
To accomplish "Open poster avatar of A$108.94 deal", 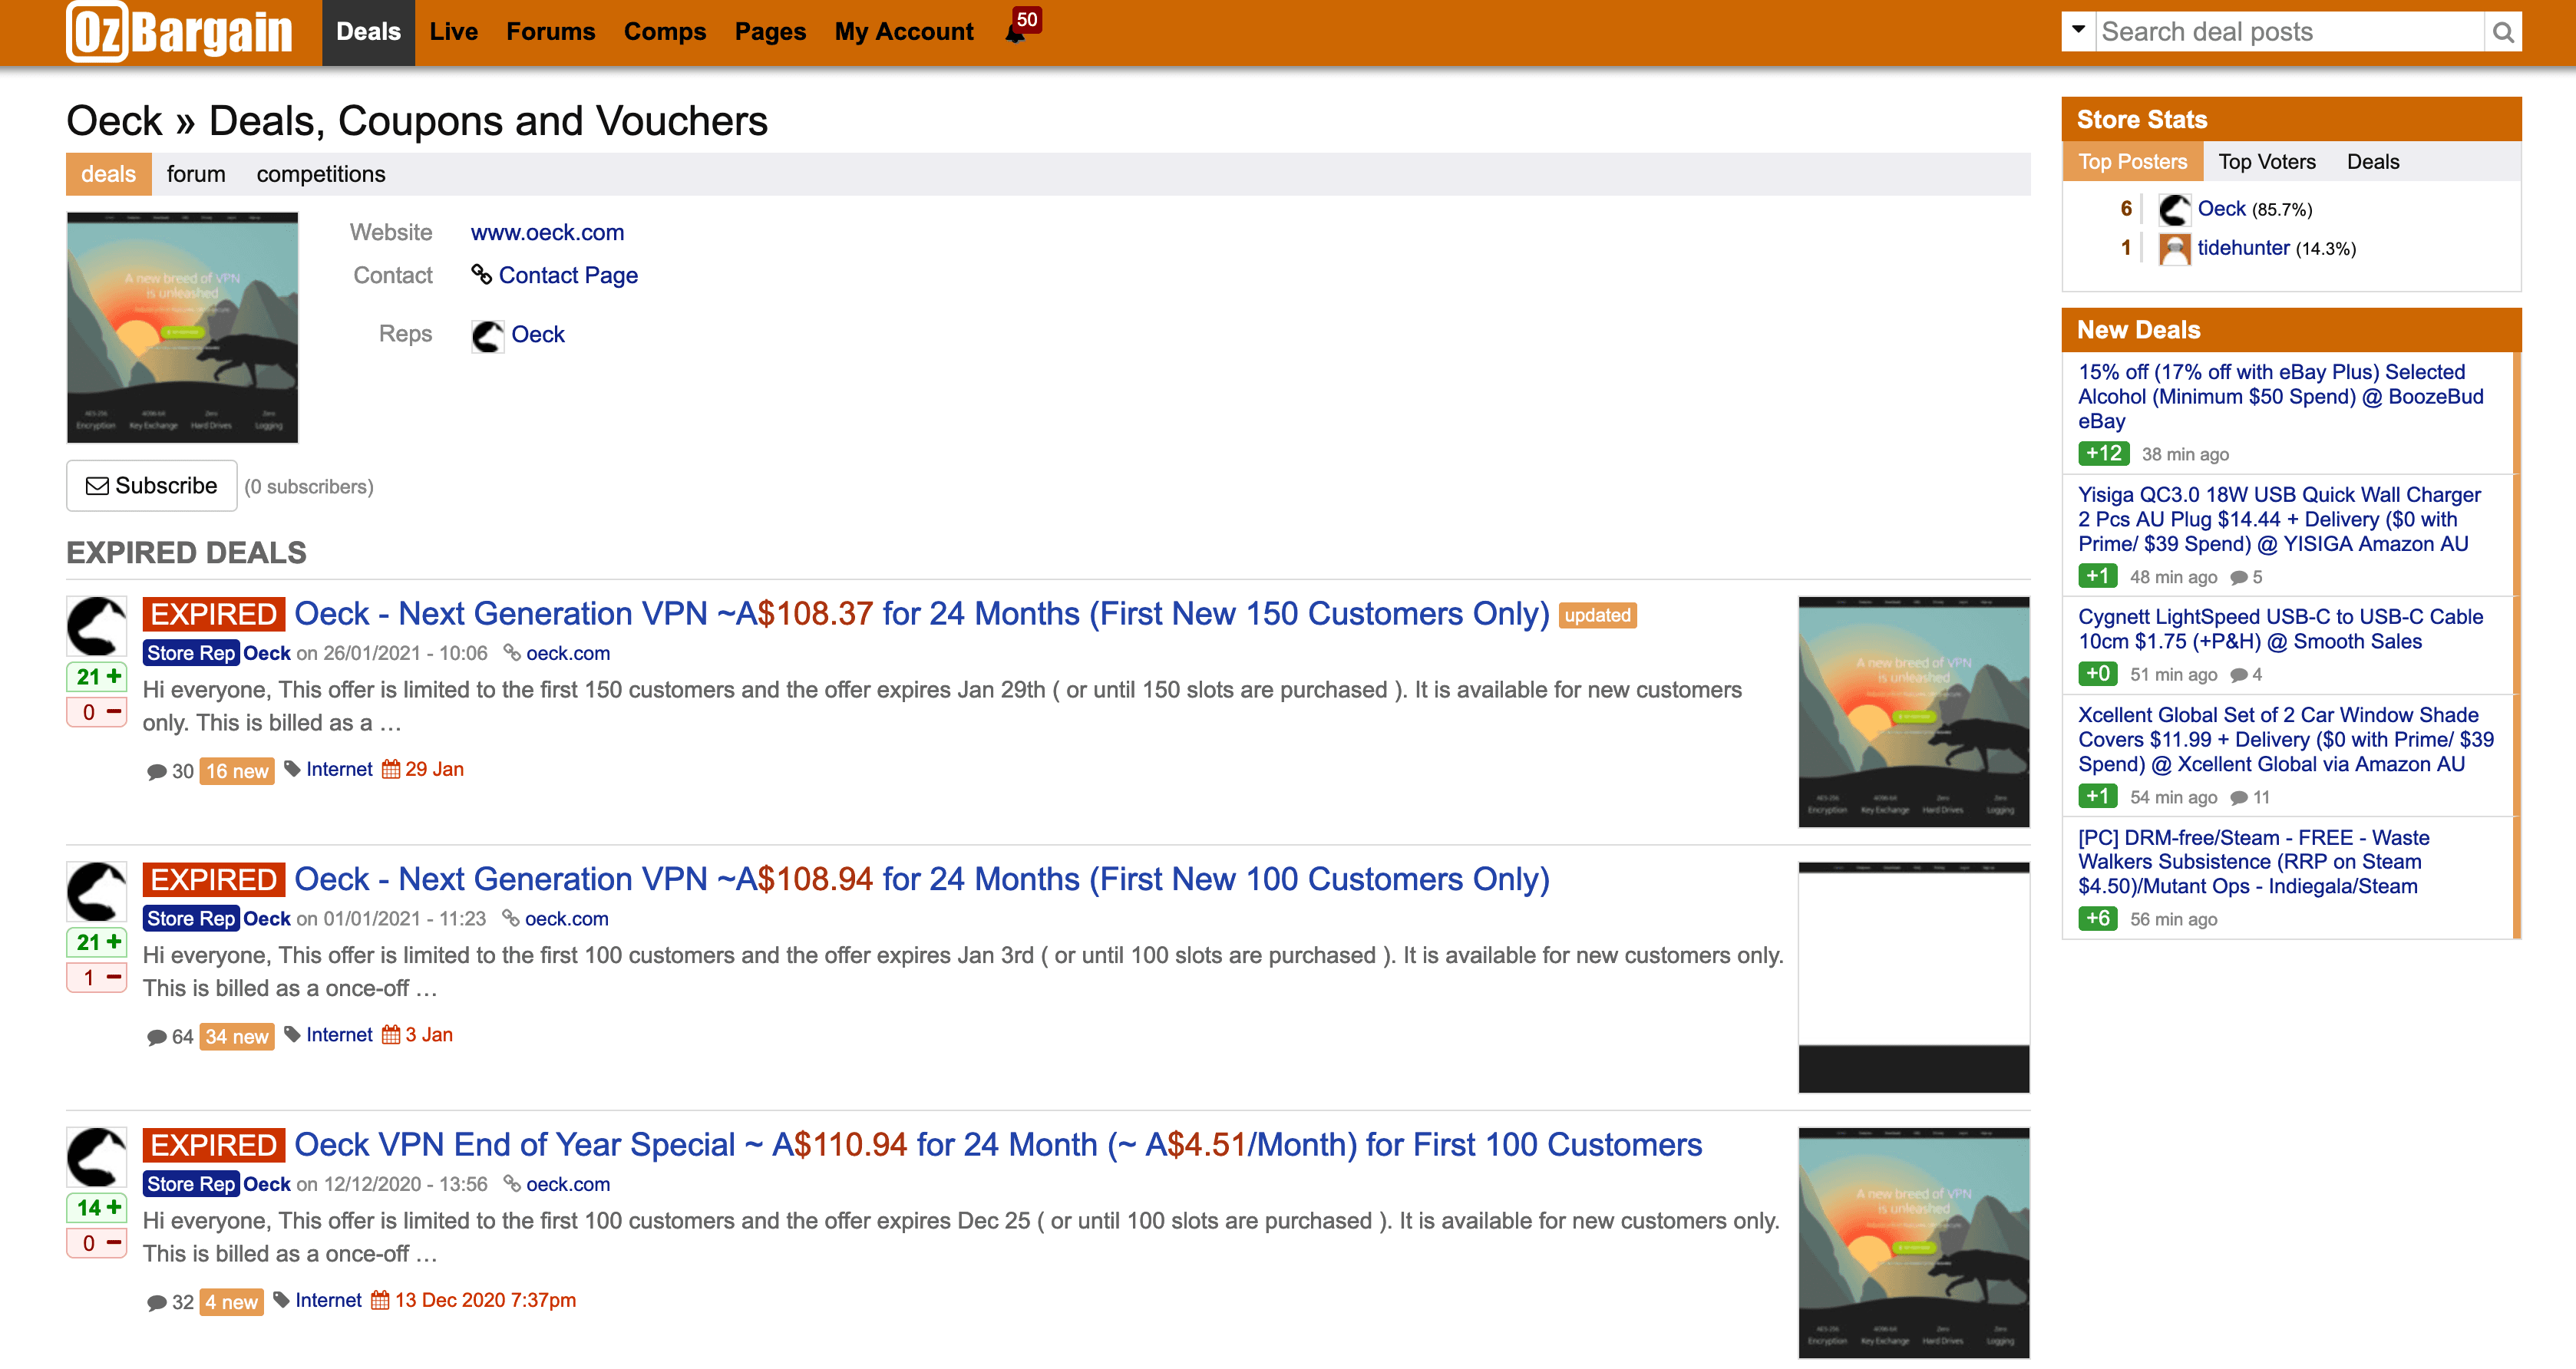I will click(x=97, y=892).
